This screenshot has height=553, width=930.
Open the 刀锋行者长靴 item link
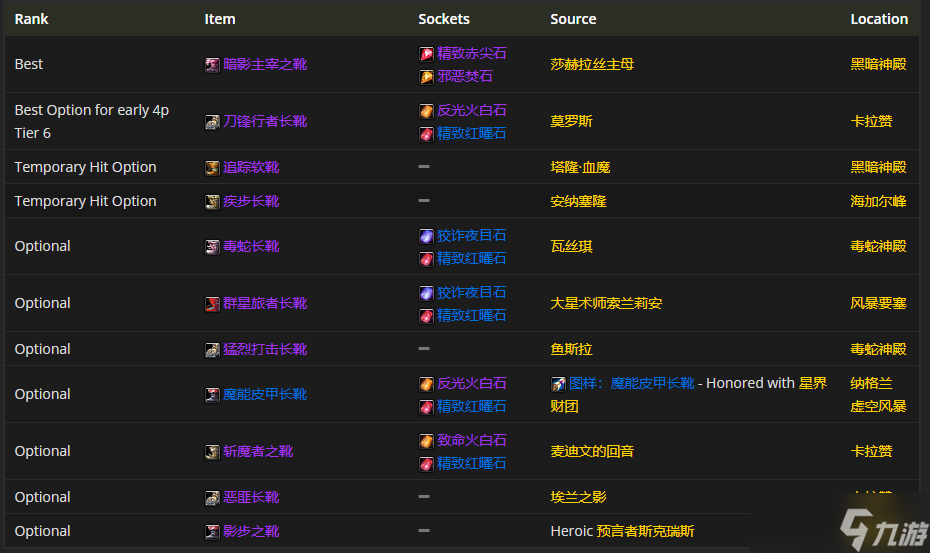(x=265, y=121)
